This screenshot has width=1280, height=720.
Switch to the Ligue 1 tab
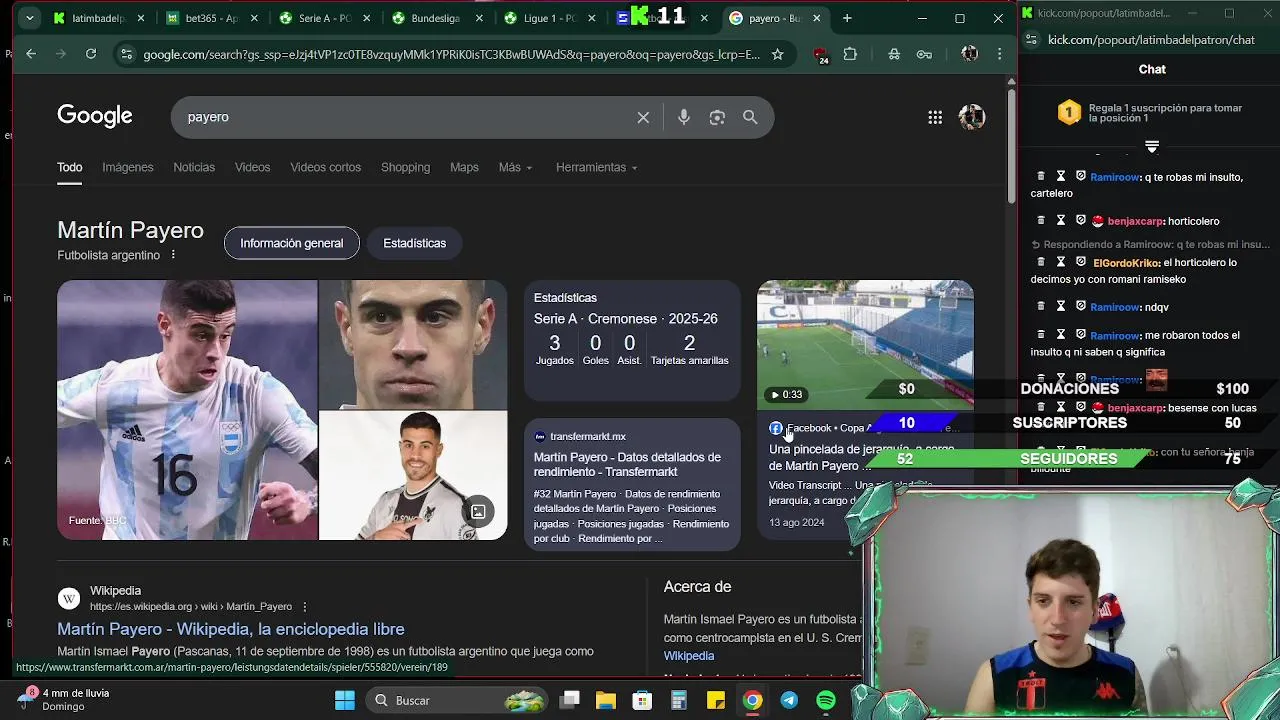(x=543, y=18)
